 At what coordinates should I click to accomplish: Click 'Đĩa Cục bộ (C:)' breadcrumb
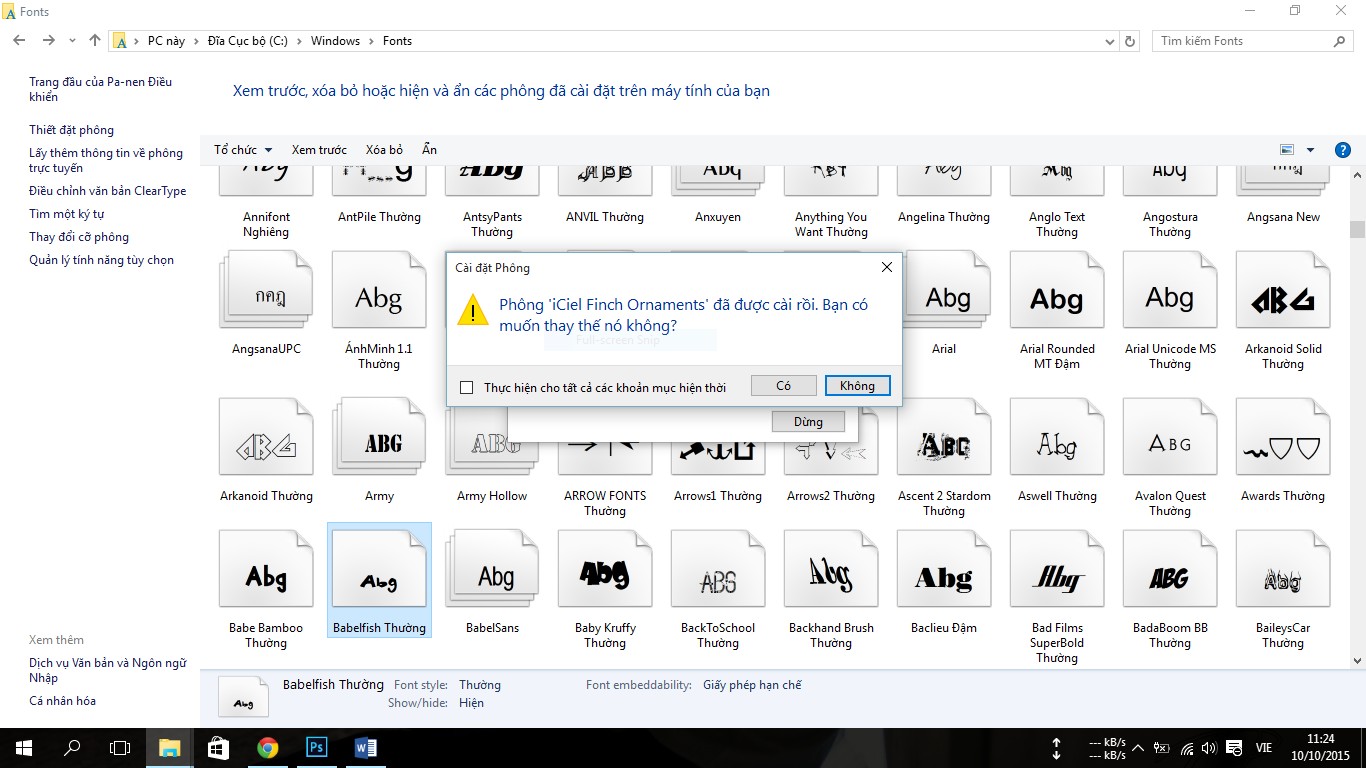[x=248, y=41]
